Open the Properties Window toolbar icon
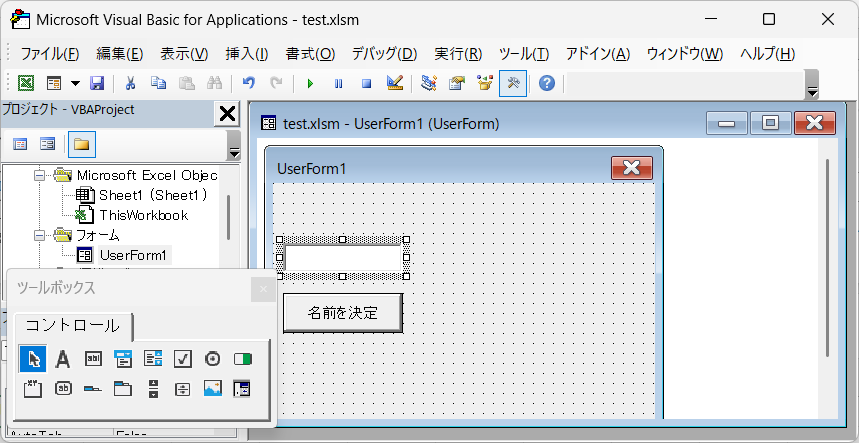Image resolution: width=859 pixels, height=443 pixels. (456, 83)
